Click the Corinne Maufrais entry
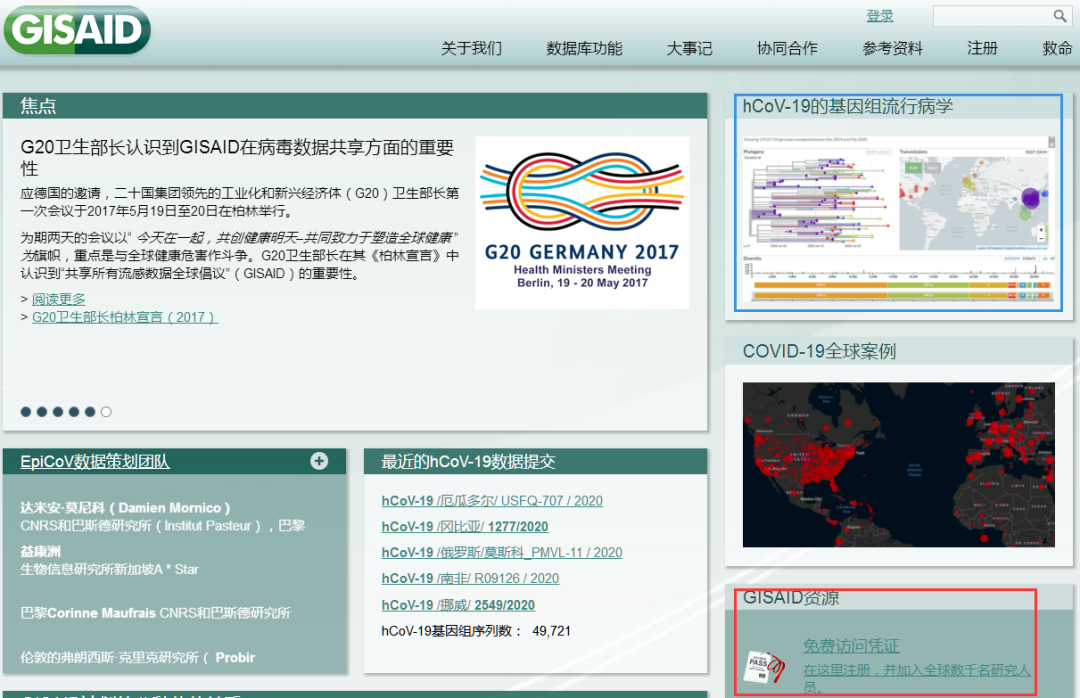Image resolution: width=1080 pixels, height=698 pixels. (x=155, y=613)
